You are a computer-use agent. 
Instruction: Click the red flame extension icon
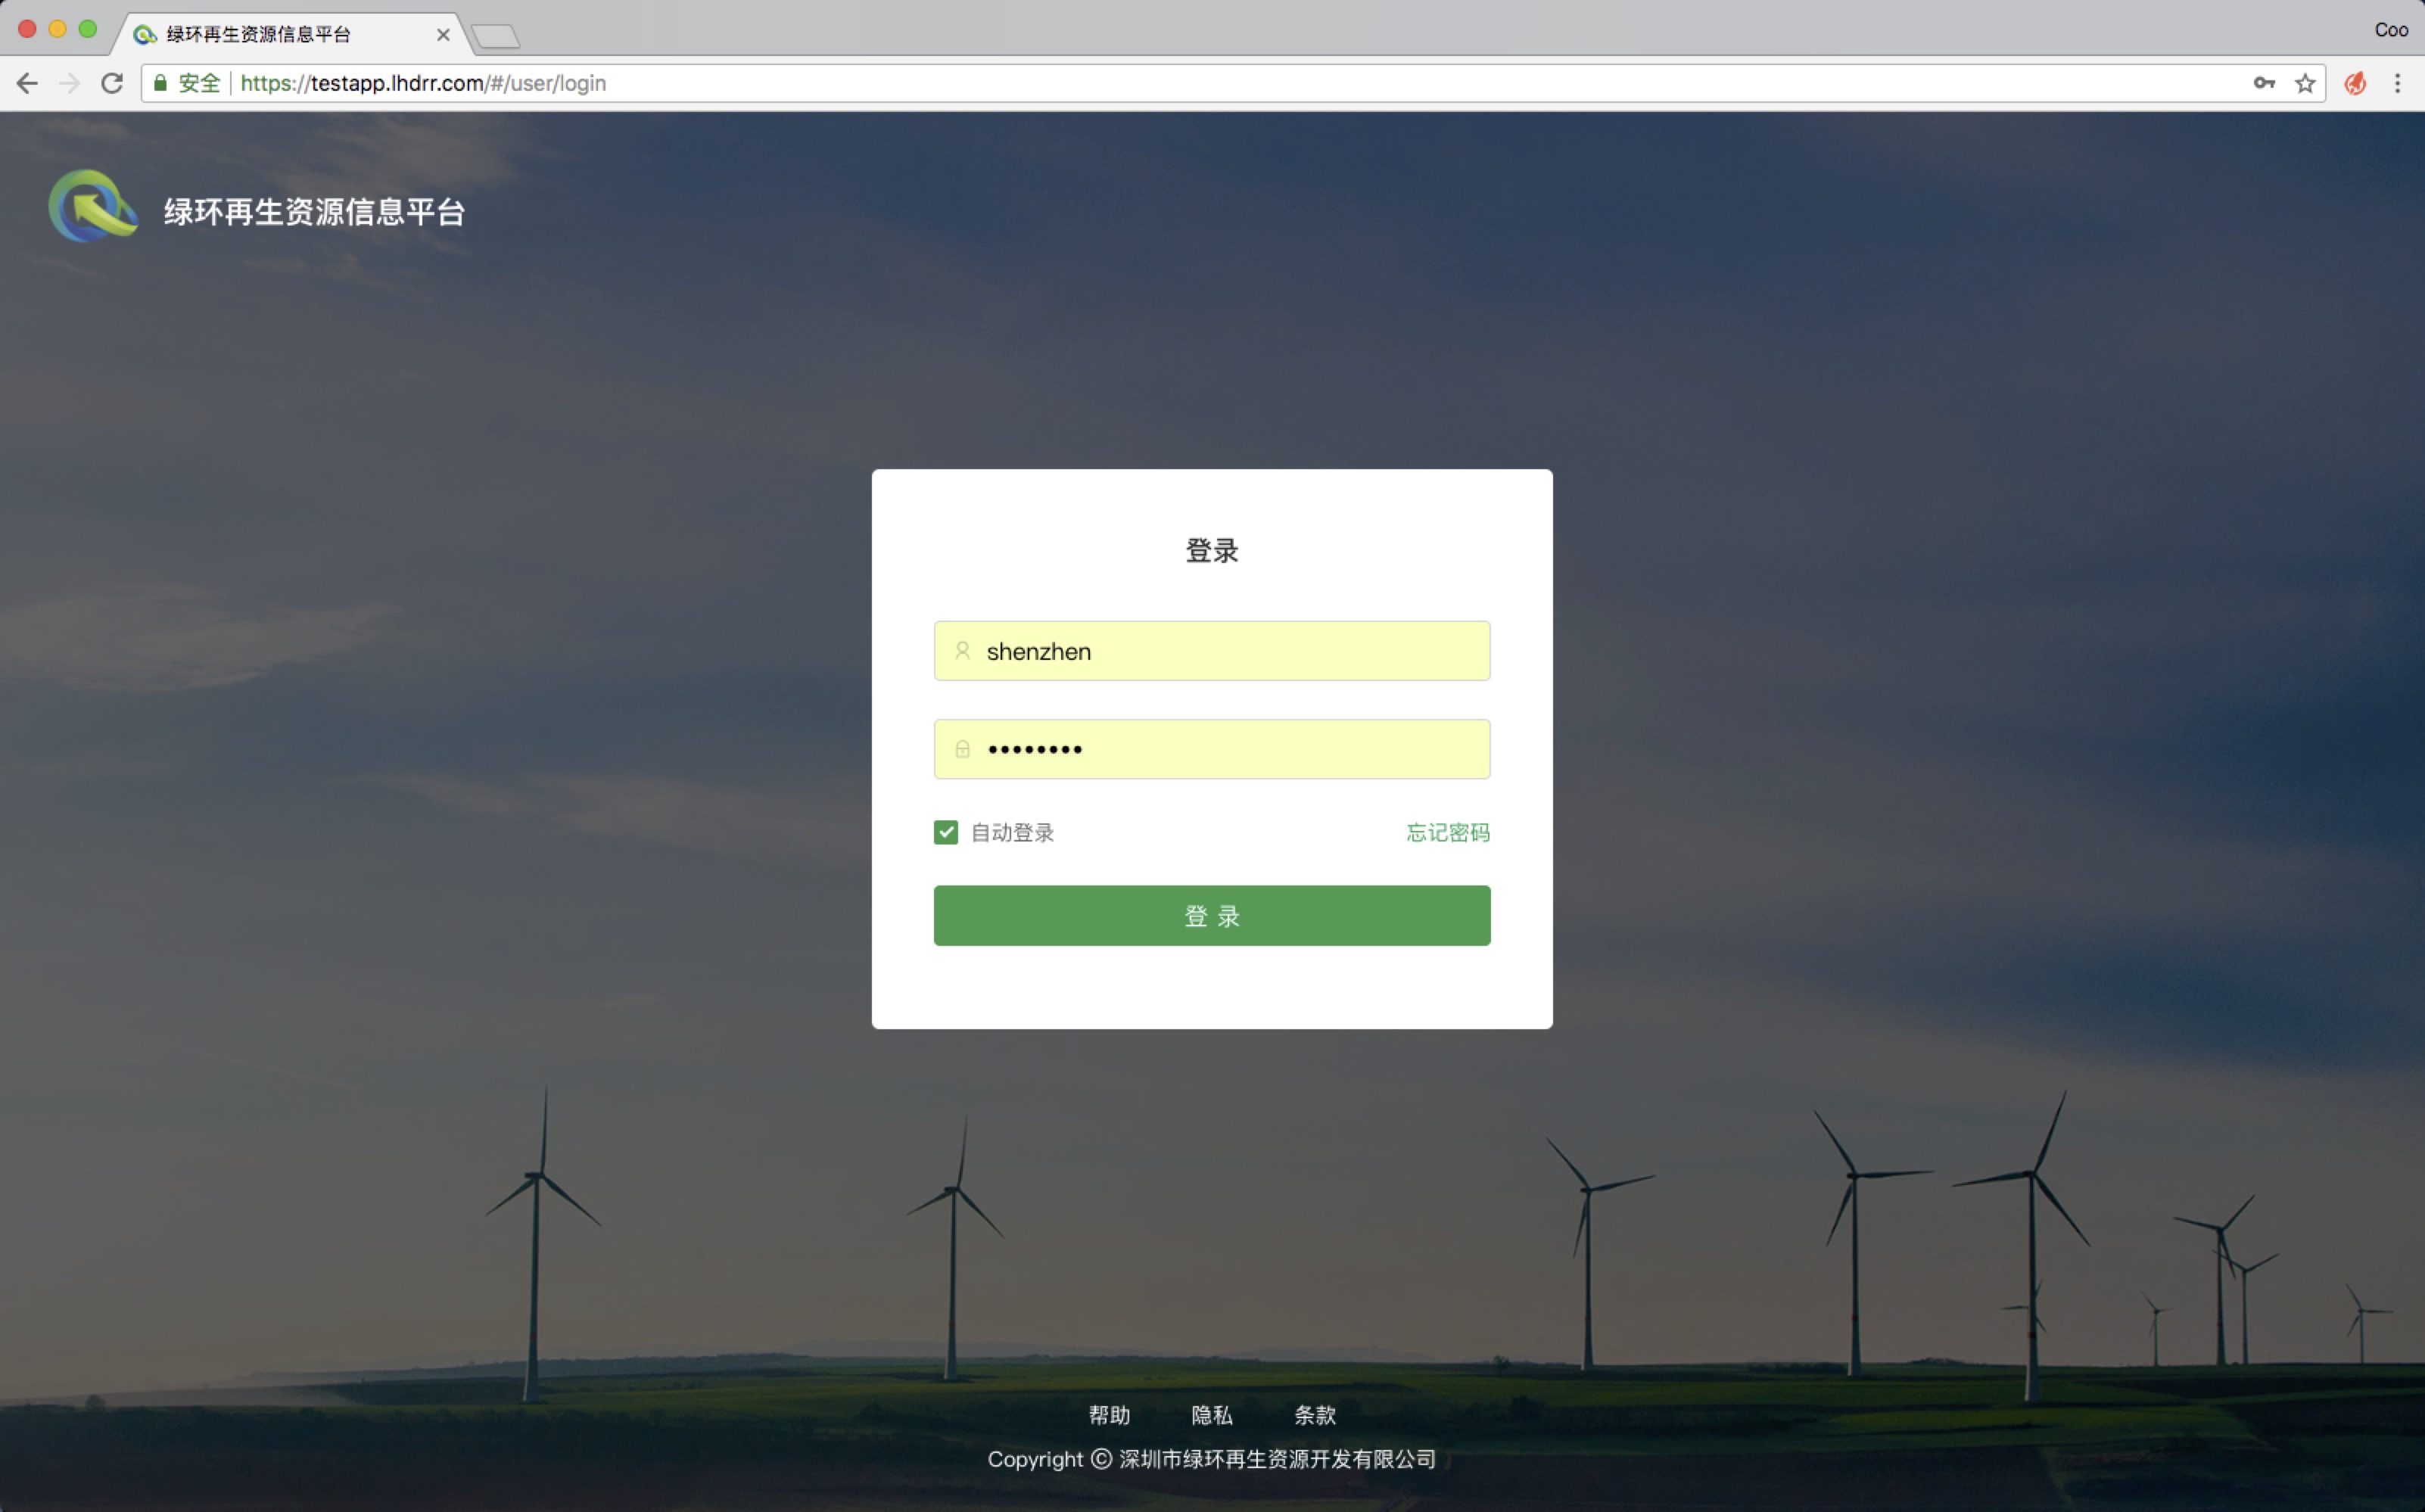click(2355, 83)
